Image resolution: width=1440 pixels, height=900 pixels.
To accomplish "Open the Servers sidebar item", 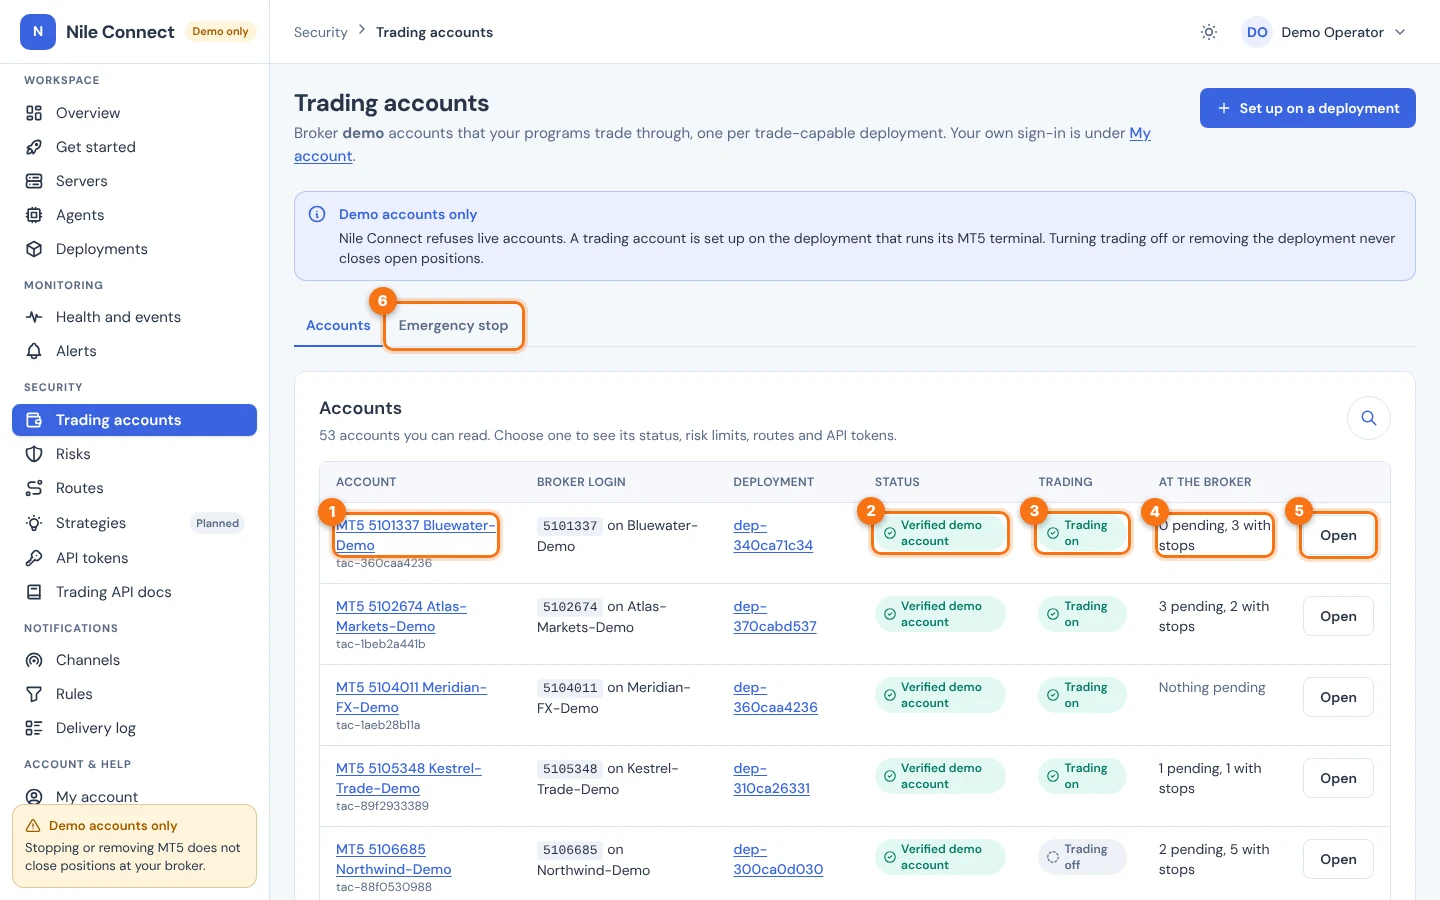I will [x=134, y=181].
